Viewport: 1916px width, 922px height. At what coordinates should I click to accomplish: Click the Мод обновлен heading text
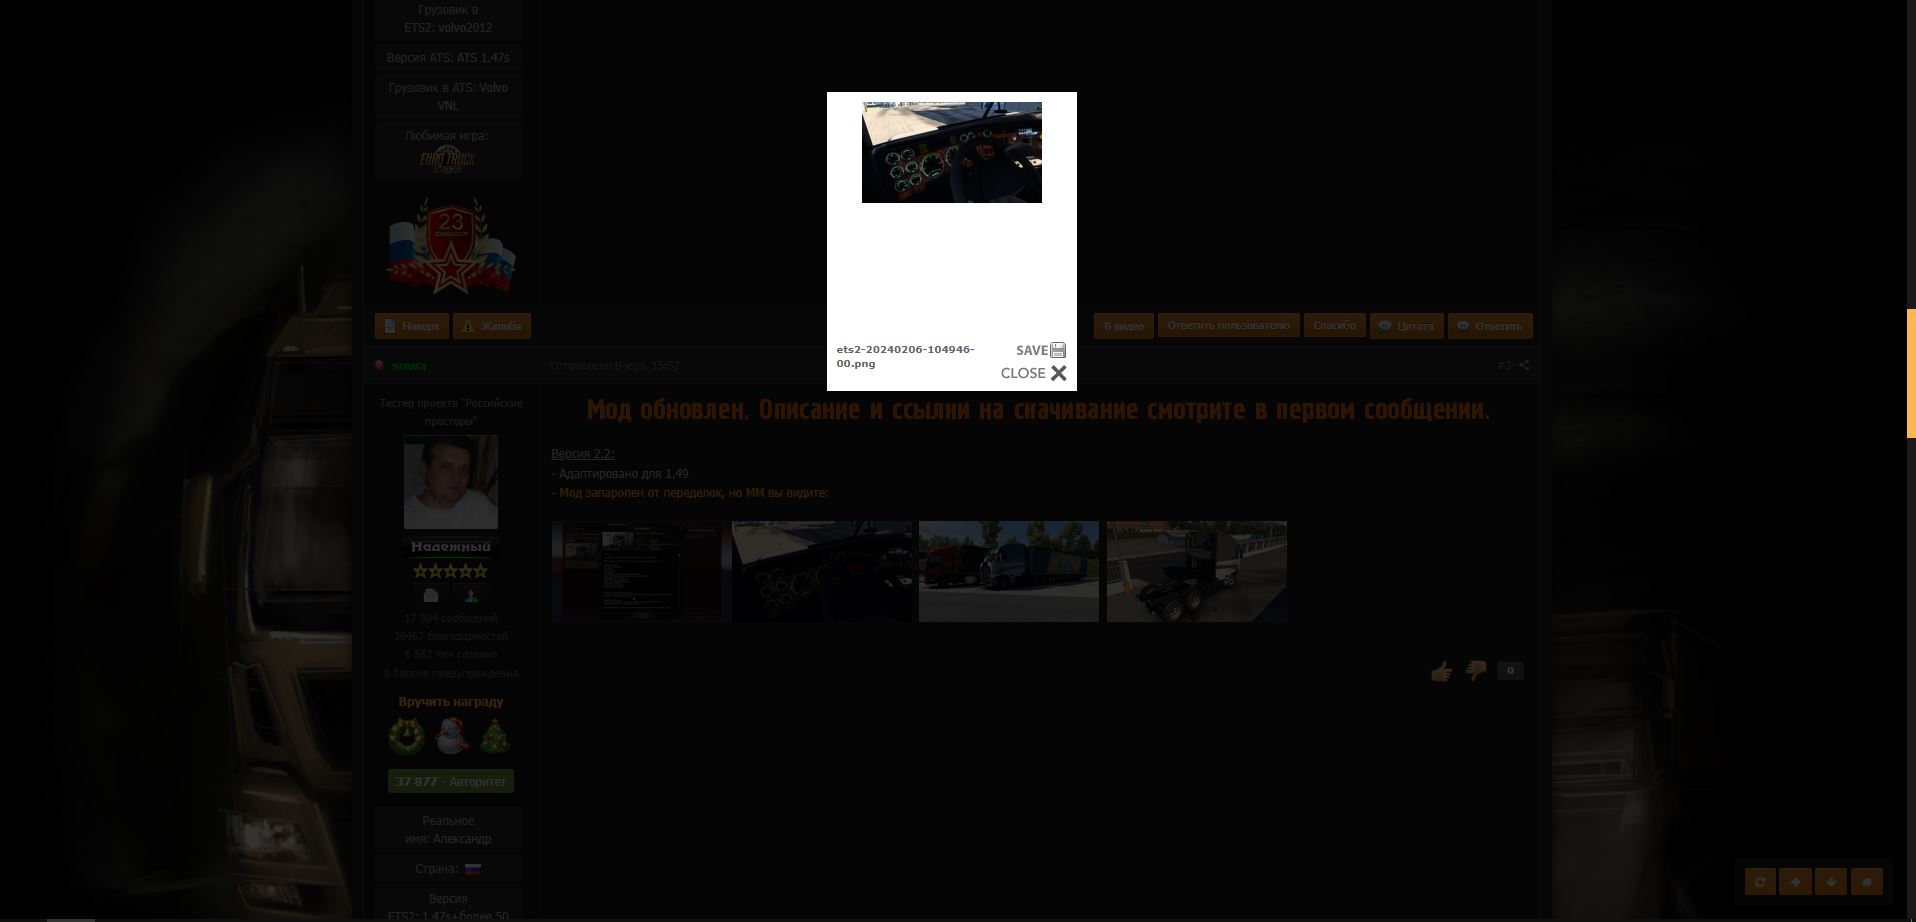[x=1038, y=410]
